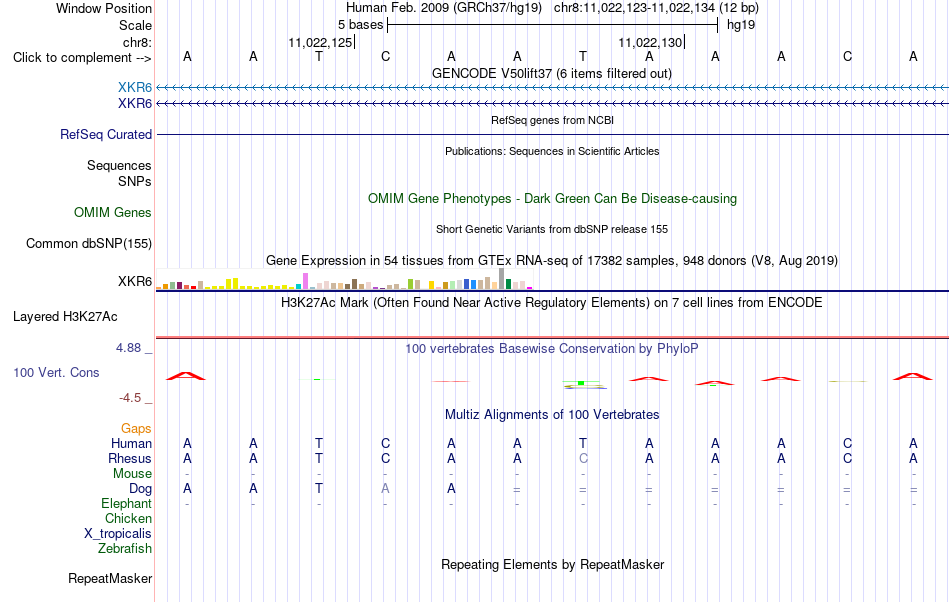This screenshot has width=950, height=602.
Task: Click the T base in the Dog row
Action: (319, 488)
